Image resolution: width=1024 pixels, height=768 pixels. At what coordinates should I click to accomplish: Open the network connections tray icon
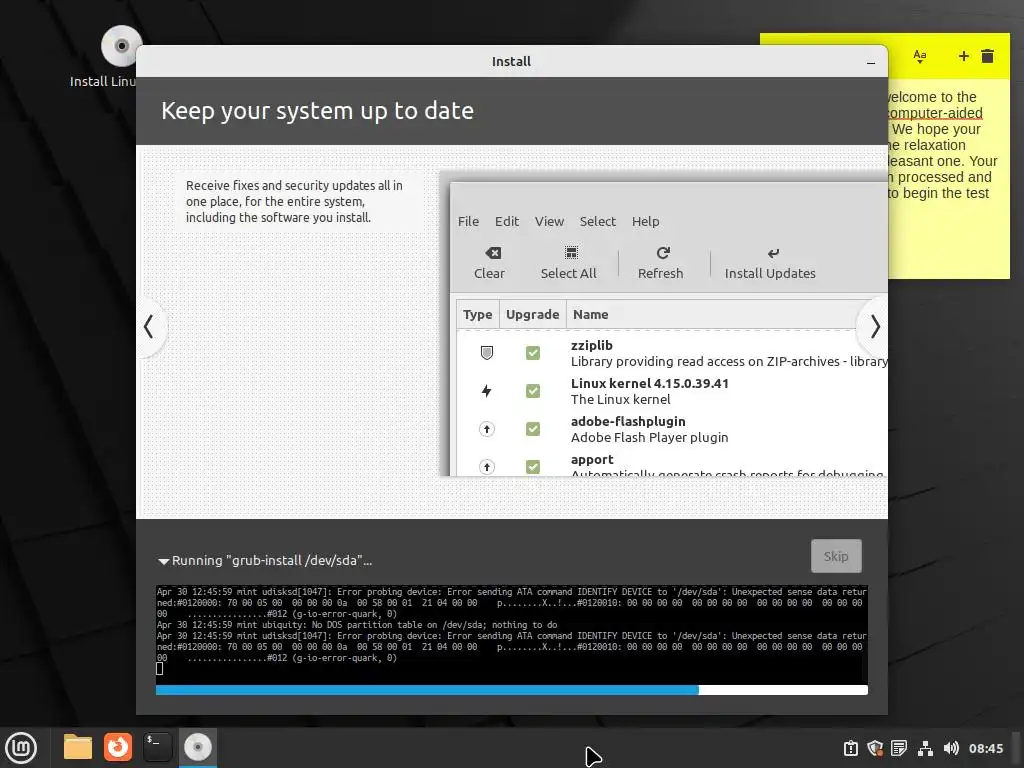point(925,748)
